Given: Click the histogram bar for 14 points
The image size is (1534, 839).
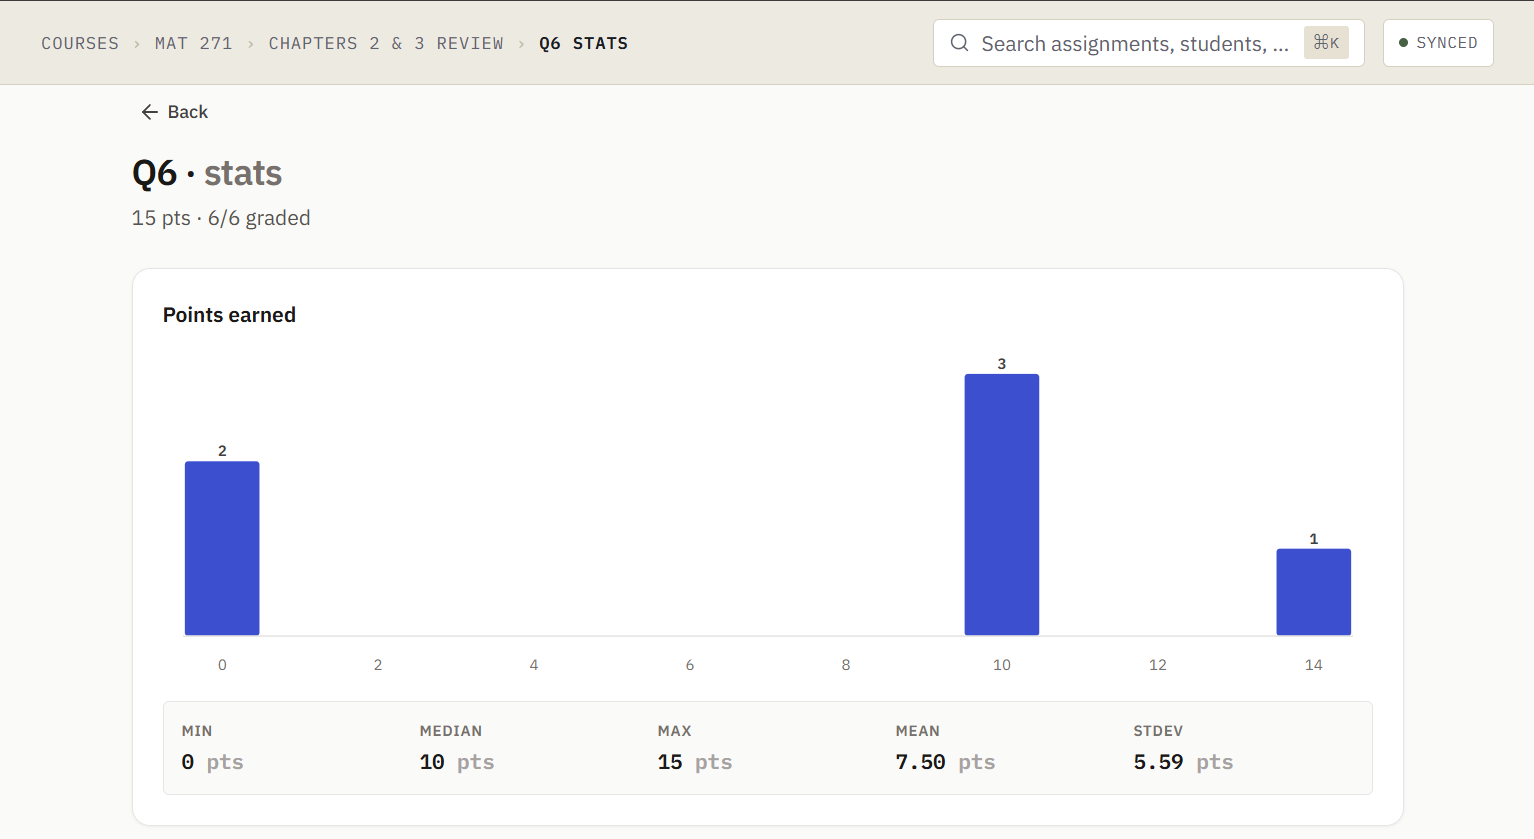Looking at the screenshot, I should tap(1314, 592).
